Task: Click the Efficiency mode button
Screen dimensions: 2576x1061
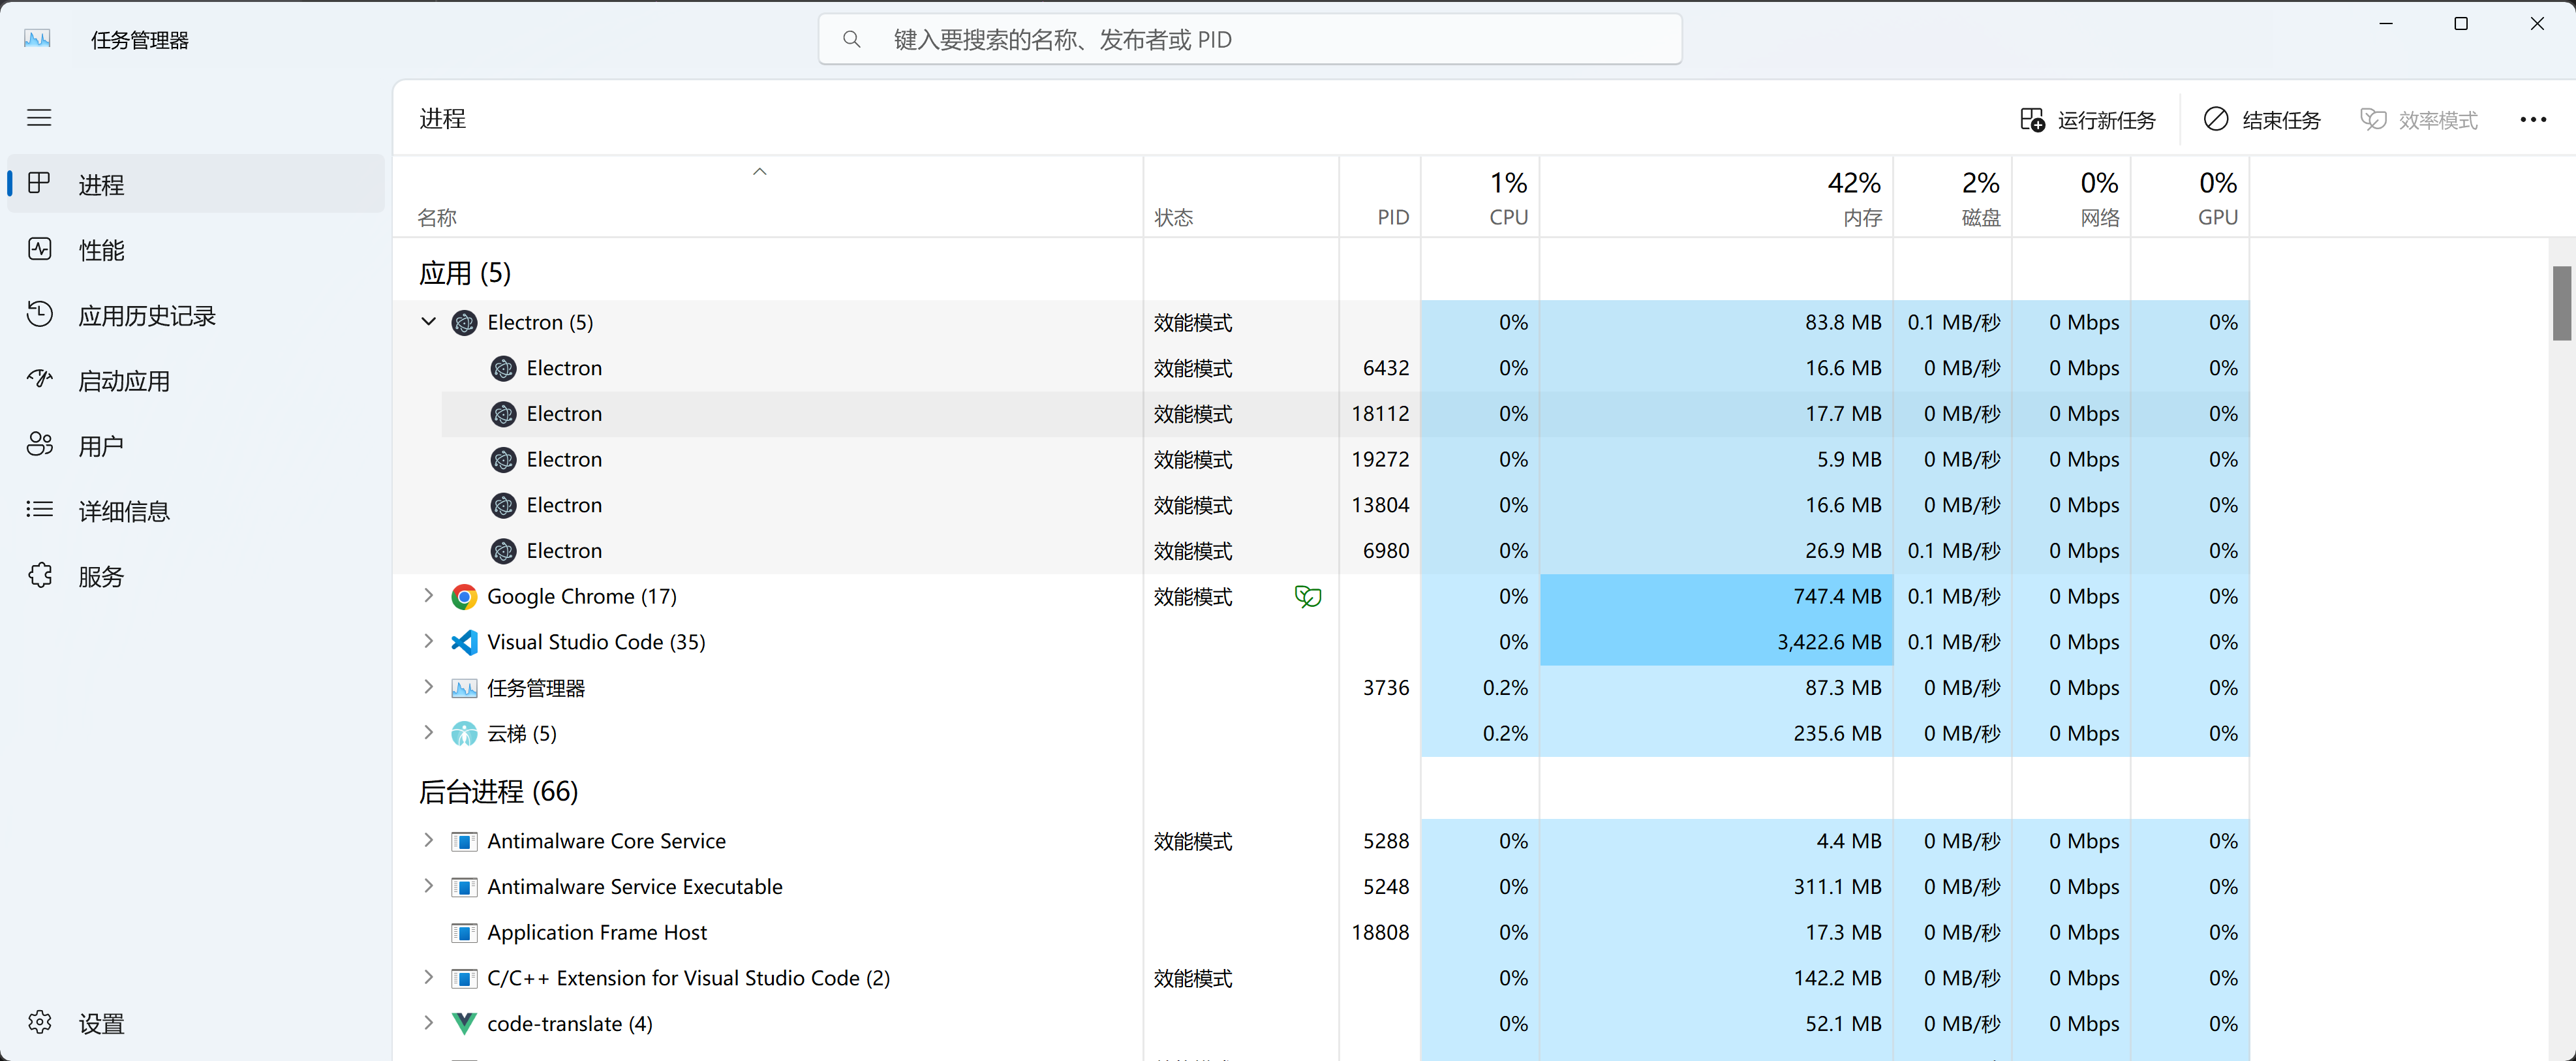Action: pyautogui.click(x=2418, y=120)
